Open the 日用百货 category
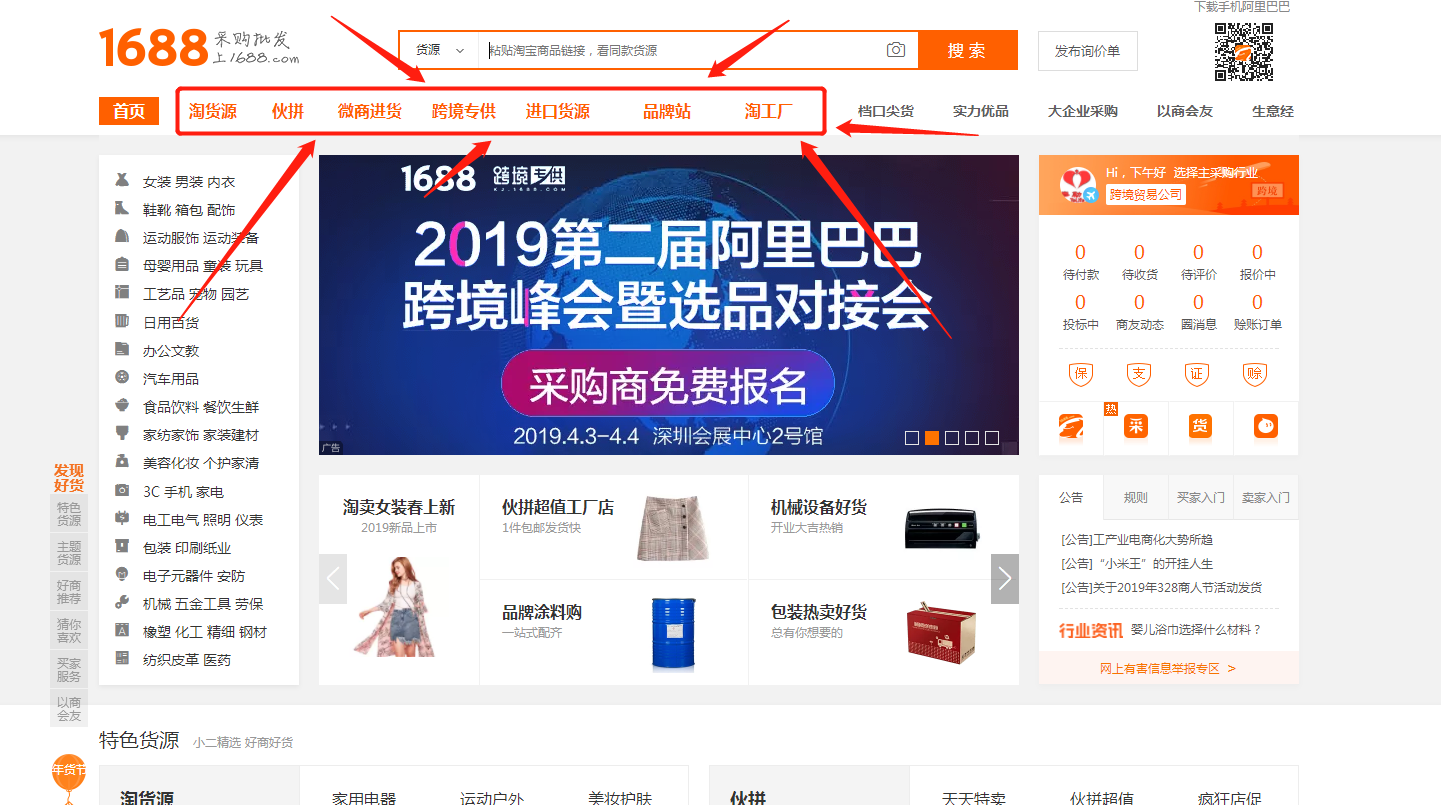 tap(171, 323)
